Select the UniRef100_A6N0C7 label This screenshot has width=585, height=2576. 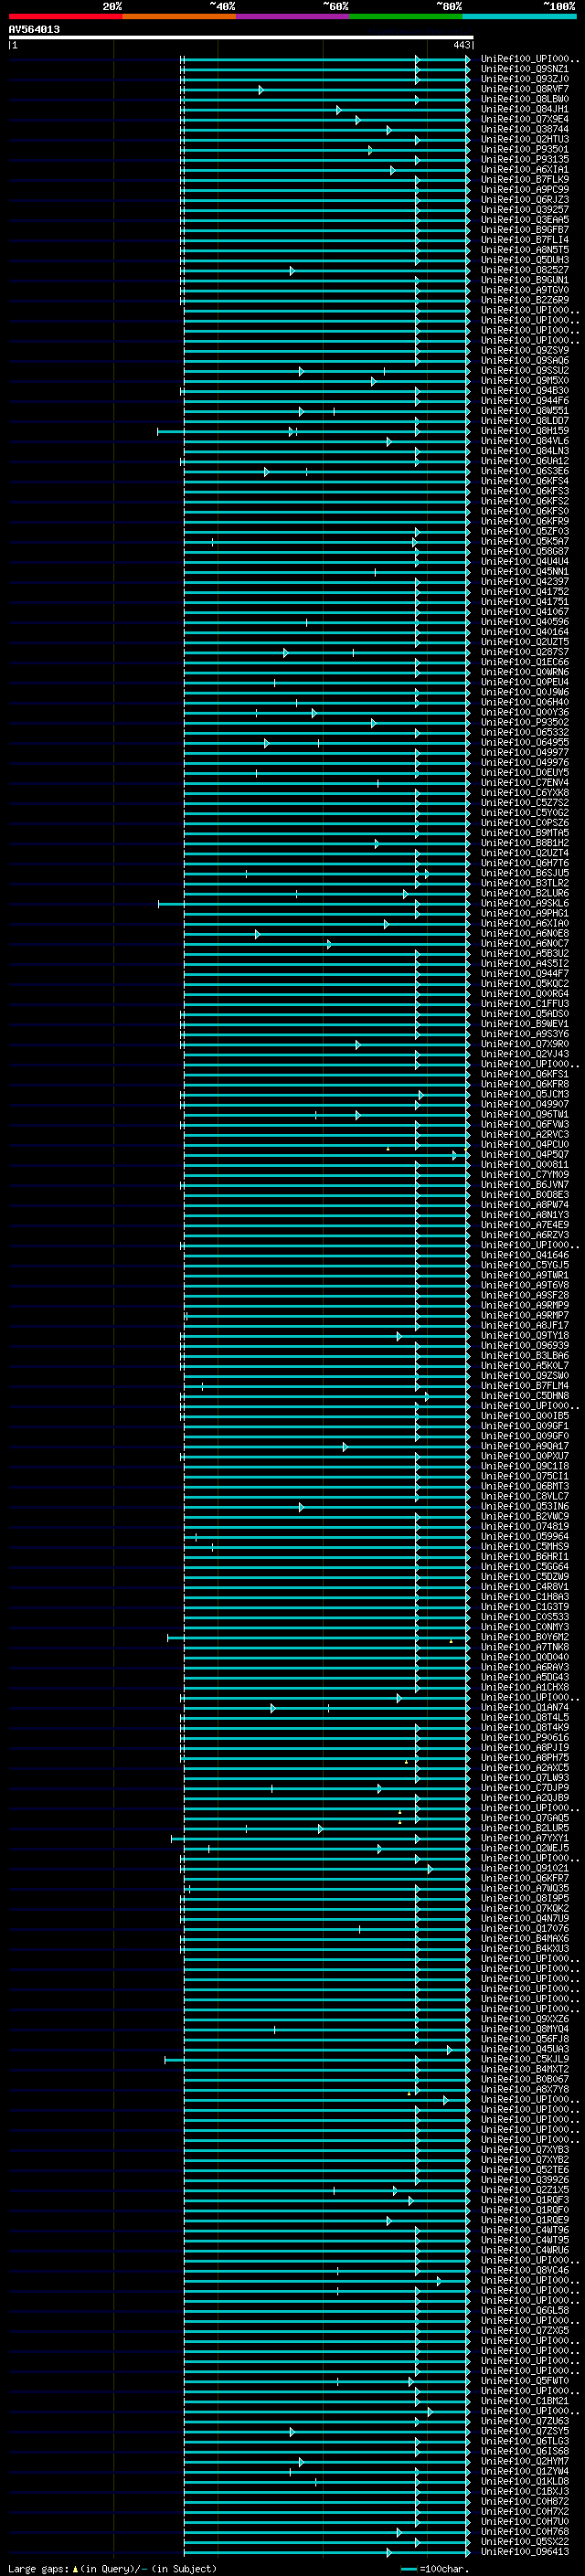coord(525,943)
